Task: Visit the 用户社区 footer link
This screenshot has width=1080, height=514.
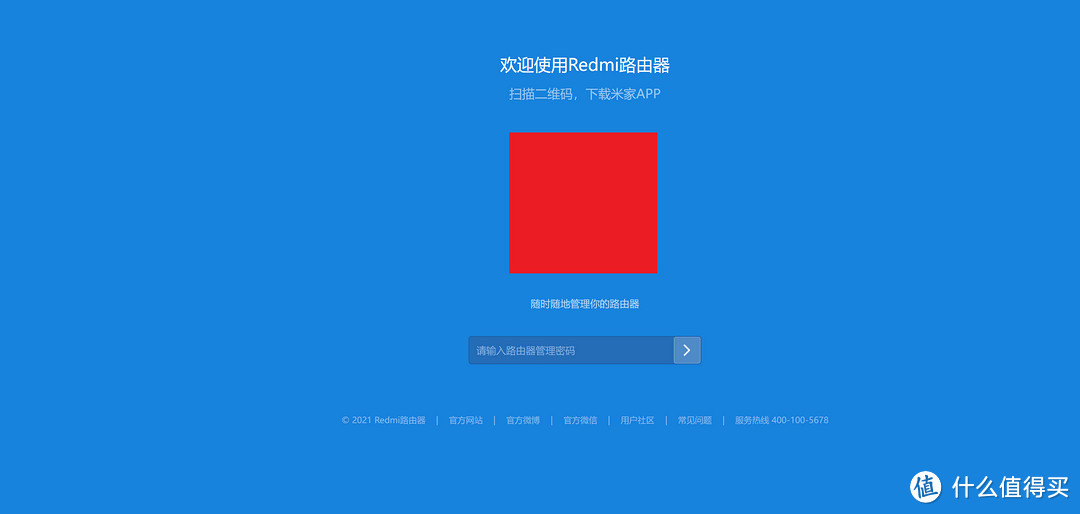Action: pyautogui.click(x=637, y=420)
